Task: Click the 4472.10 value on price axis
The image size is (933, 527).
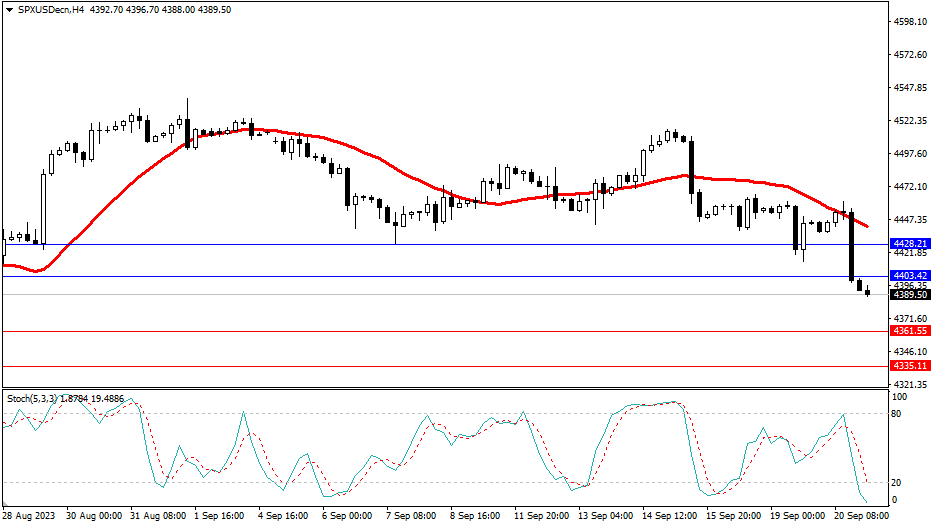Action: (911, 187)
